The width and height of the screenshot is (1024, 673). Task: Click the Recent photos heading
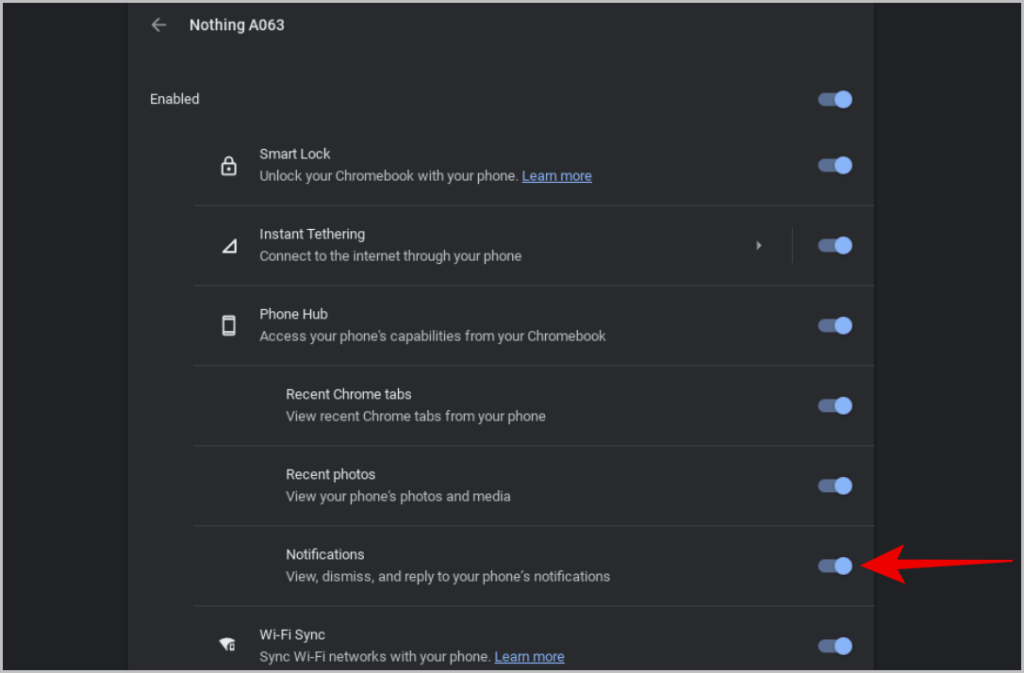tap(330, 475)
